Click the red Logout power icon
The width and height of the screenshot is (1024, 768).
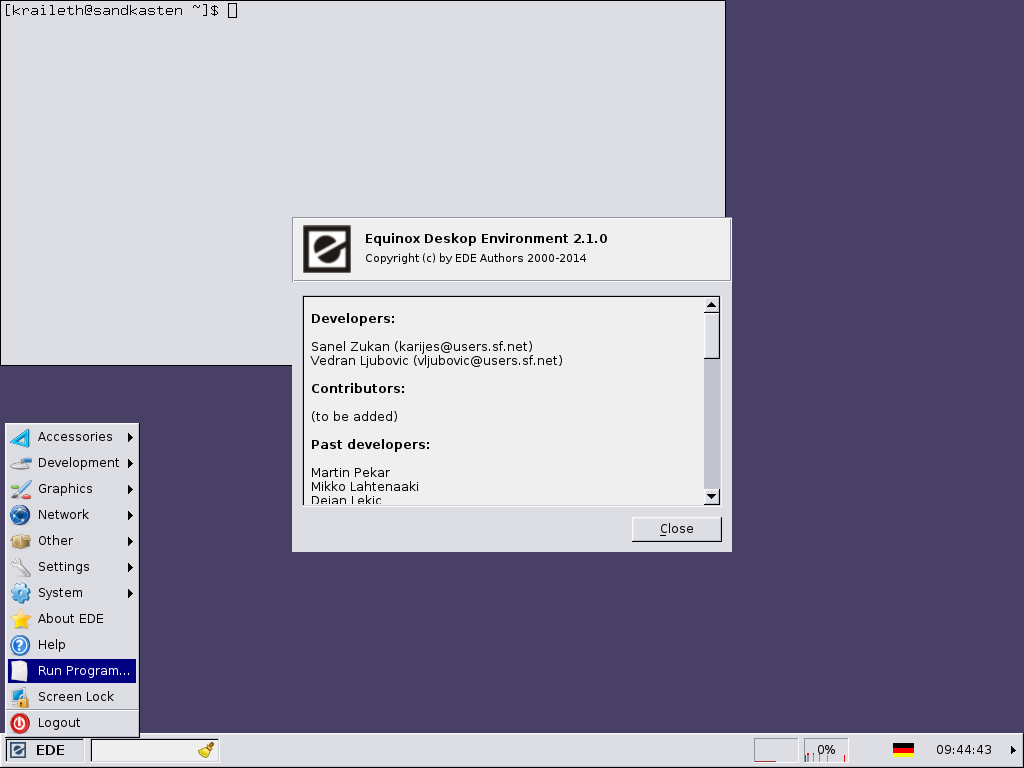point(20,723)
